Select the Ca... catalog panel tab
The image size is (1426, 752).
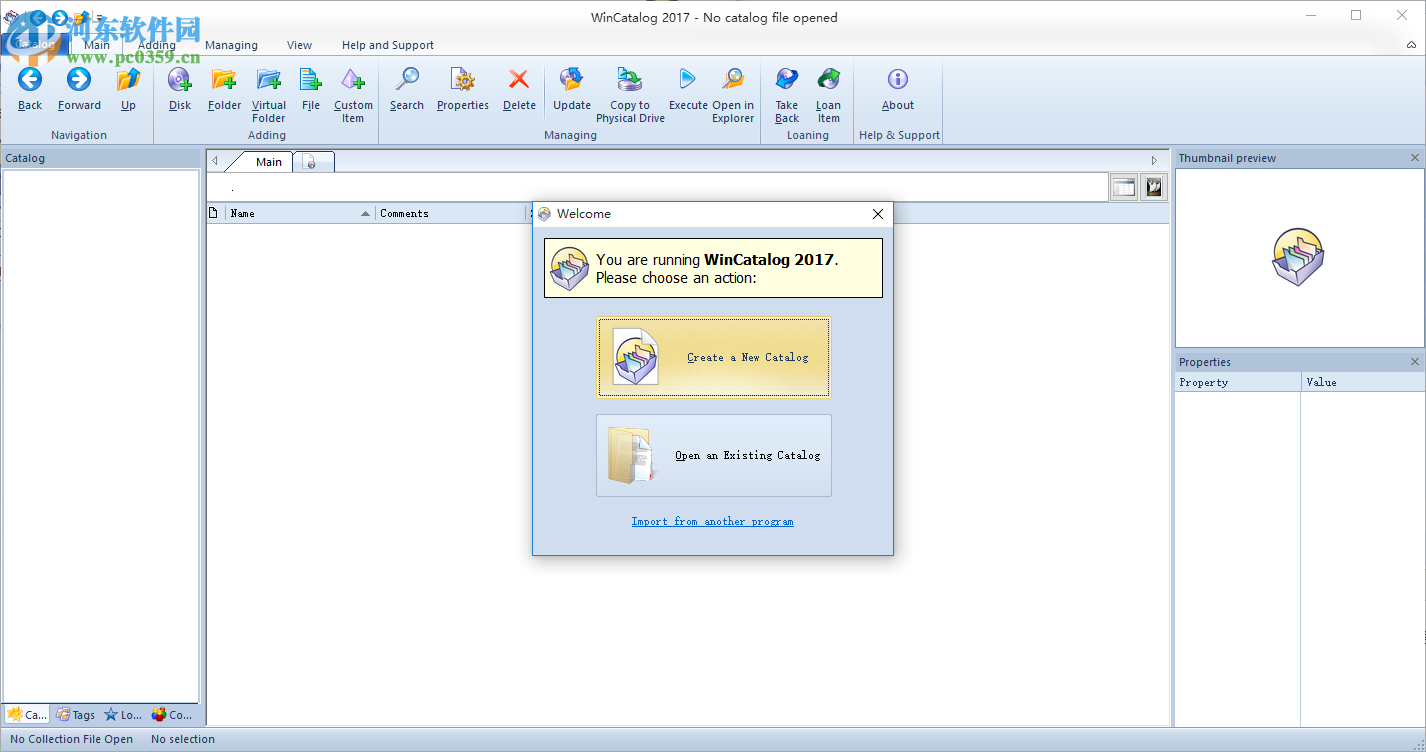27,715
